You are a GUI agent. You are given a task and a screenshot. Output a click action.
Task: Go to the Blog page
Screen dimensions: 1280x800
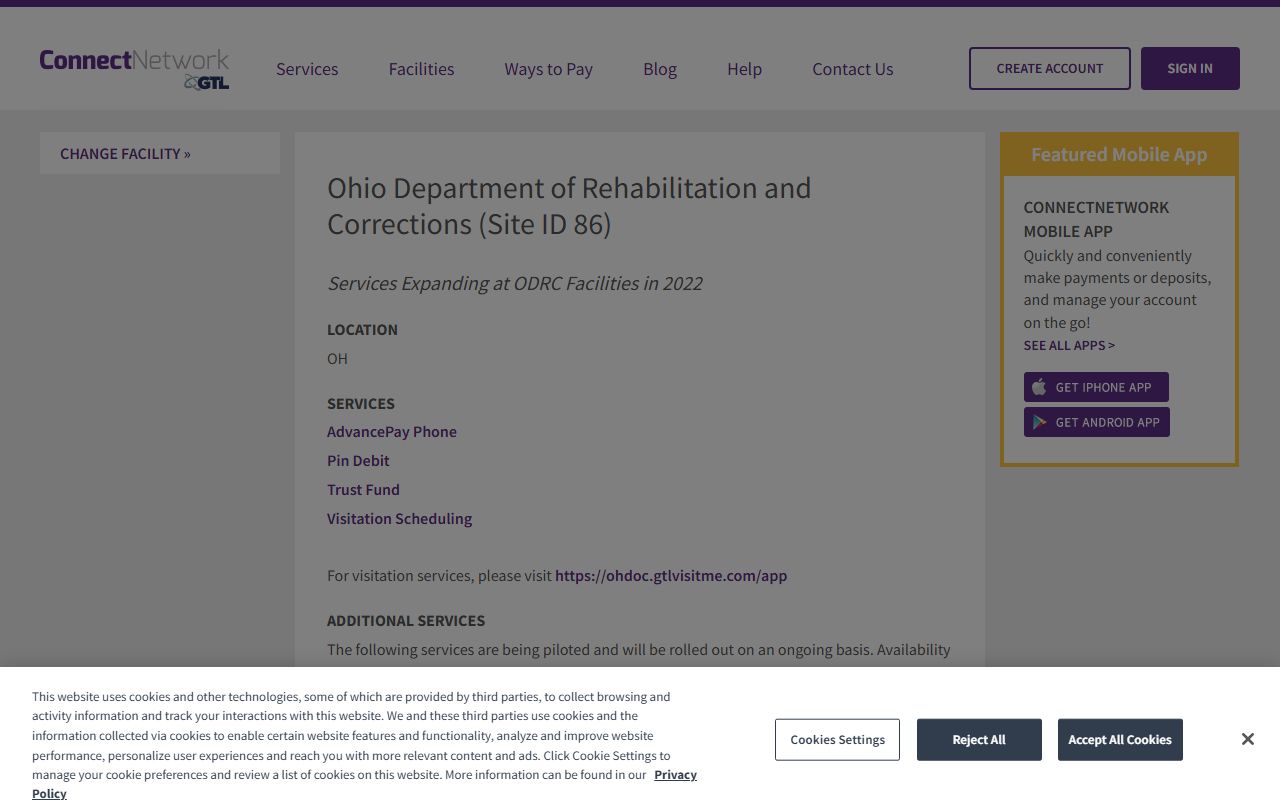point(660,69)
